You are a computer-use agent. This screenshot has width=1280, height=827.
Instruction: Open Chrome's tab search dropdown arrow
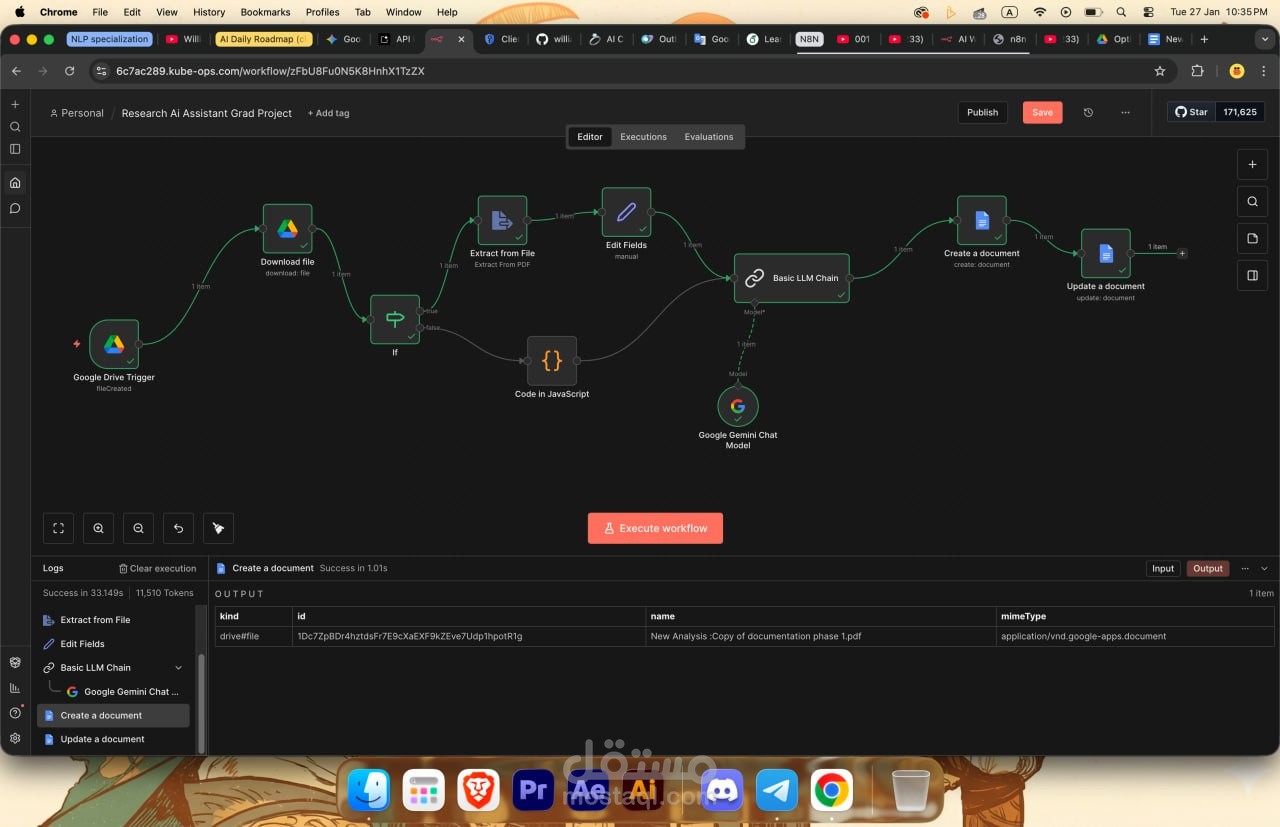[x=1266, y=39]
